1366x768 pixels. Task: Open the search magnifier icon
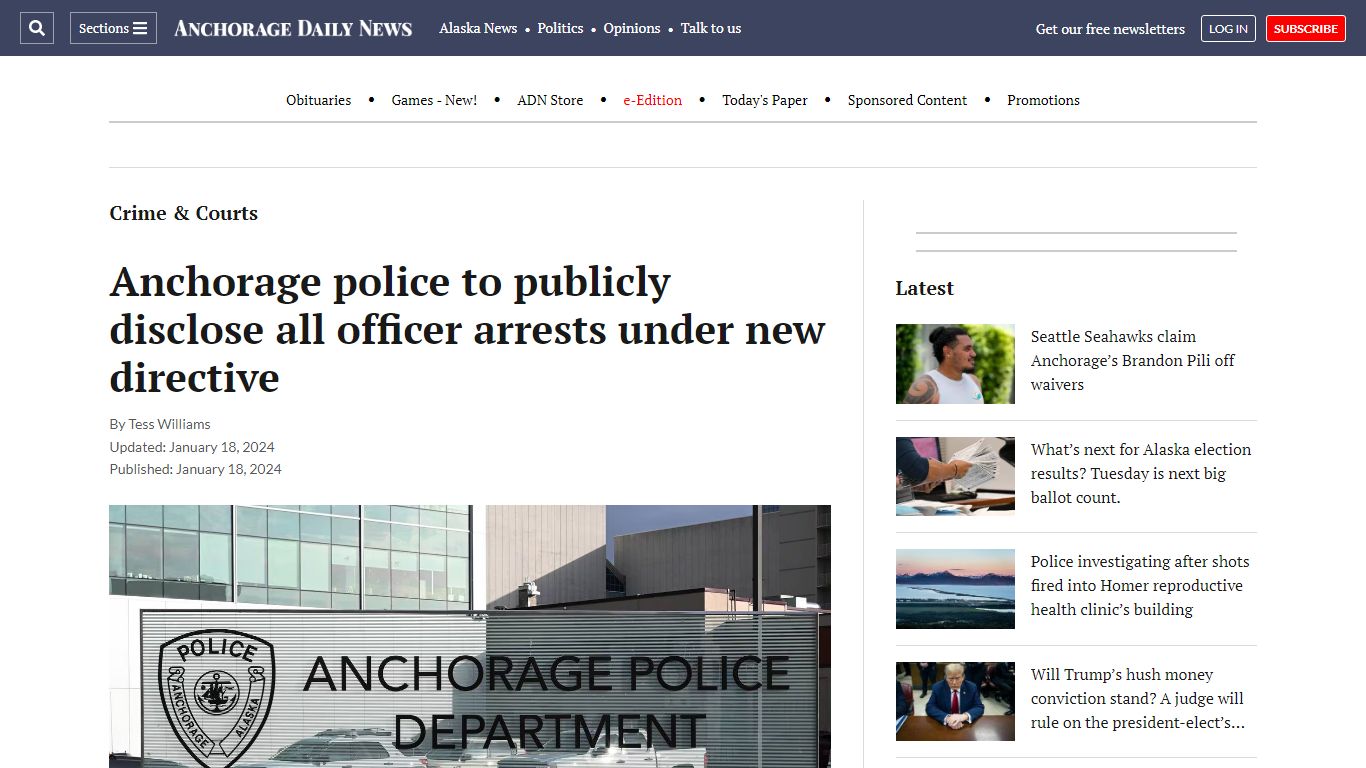37,28
